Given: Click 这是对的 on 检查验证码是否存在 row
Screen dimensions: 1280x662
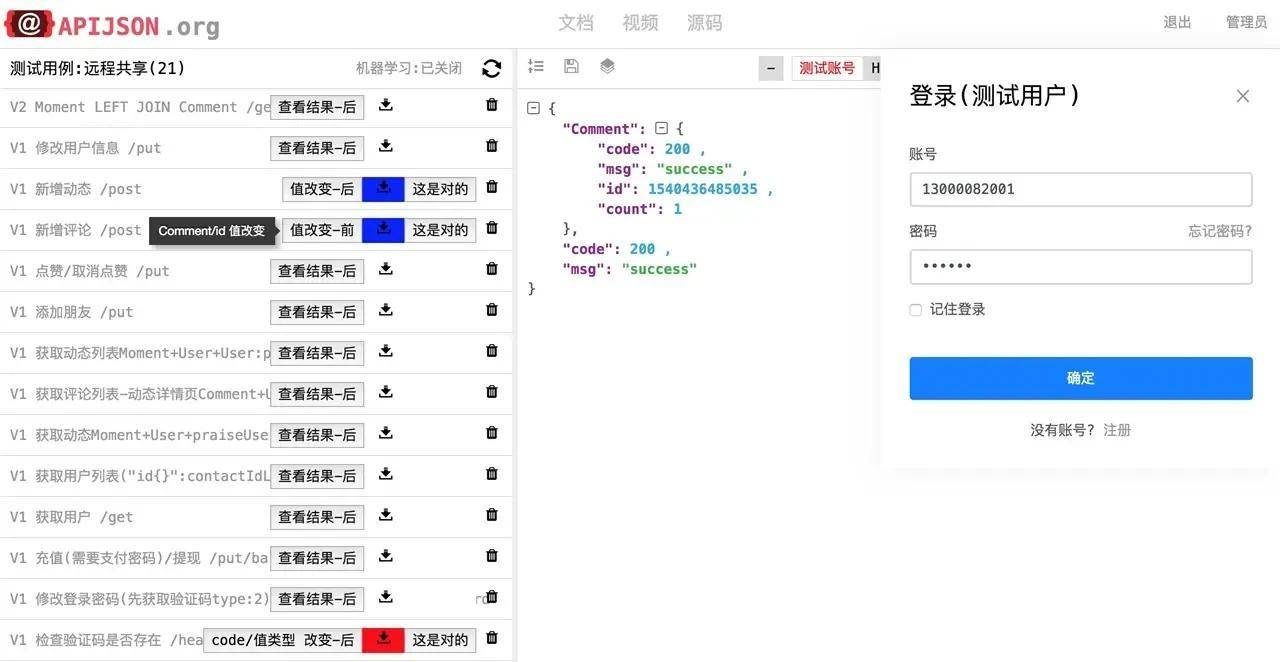Looking at the screenshot, I should (440, 640).
